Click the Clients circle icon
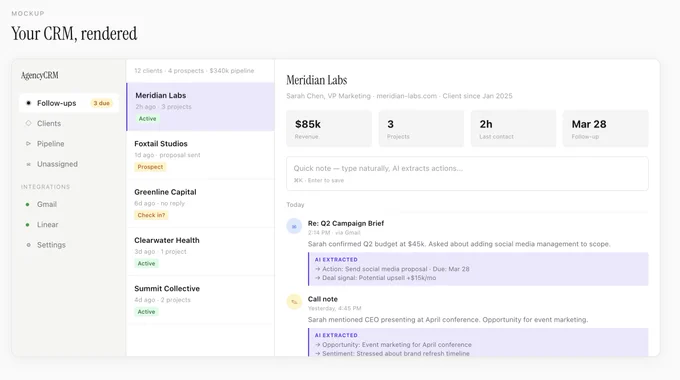The height and width of the screenshot is (380, 680). [29, 124]
